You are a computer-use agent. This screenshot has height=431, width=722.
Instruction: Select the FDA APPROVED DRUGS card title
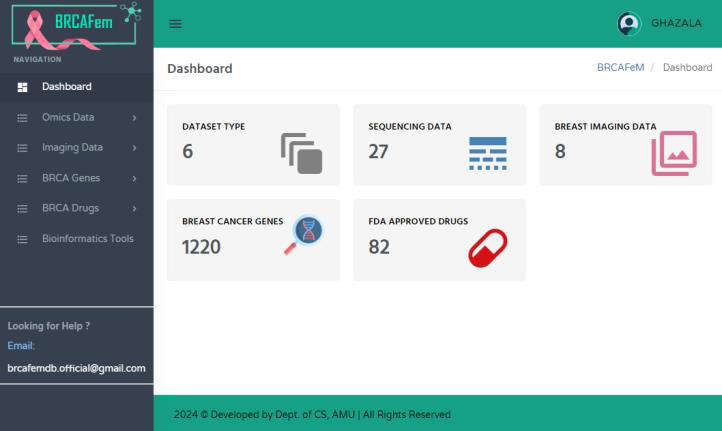tap(418, 221)
